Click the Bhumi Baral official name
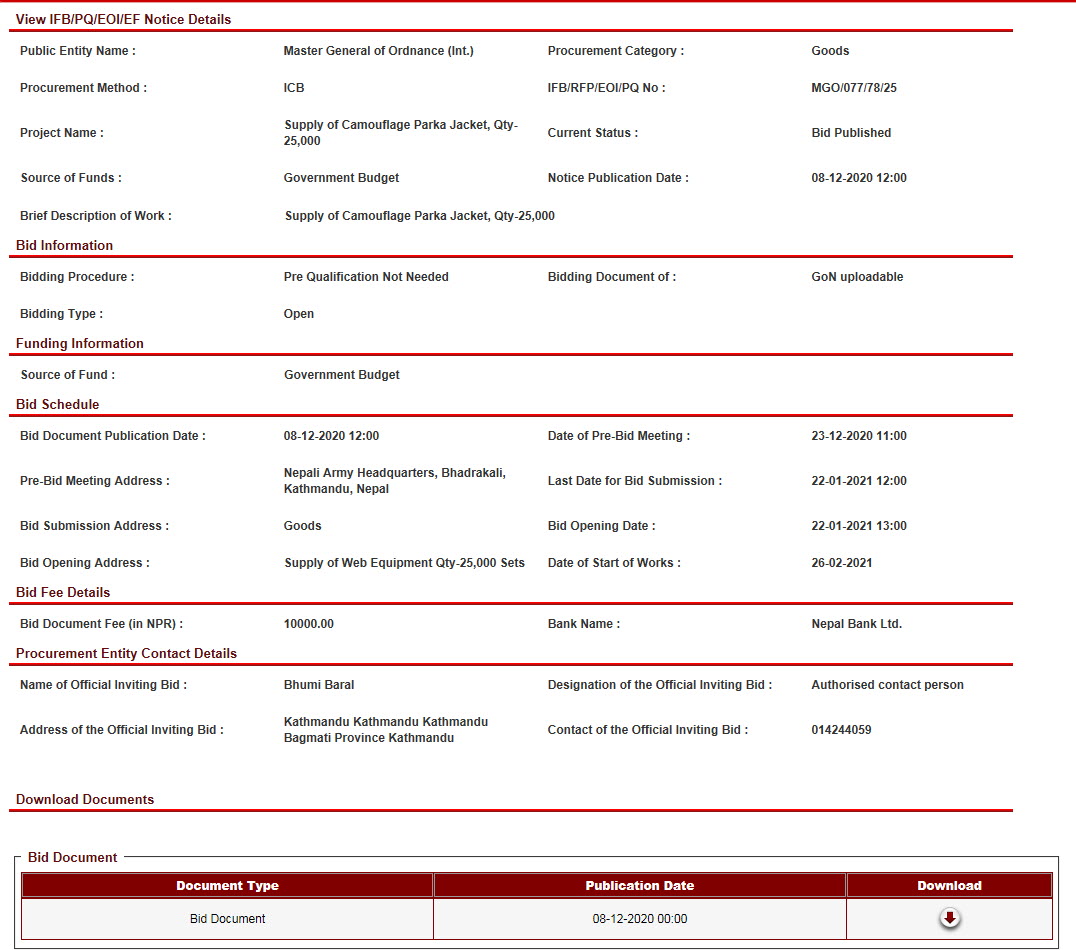1076x950 pixels. (x=318, y=685)
